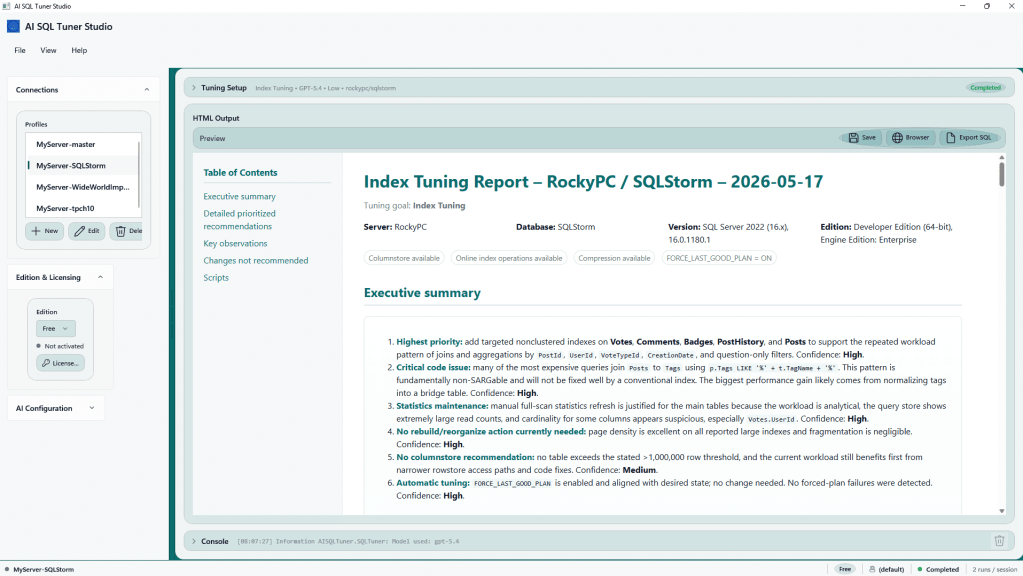Open the View menu
Image resolution: width=1023 pixels, height=576 pixels.
click(48, 50)
